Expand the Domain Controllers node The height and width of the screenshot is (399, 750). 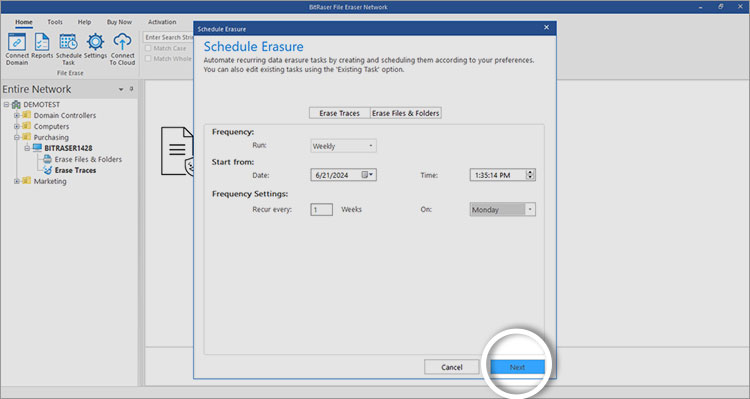[x=17, y=115]
